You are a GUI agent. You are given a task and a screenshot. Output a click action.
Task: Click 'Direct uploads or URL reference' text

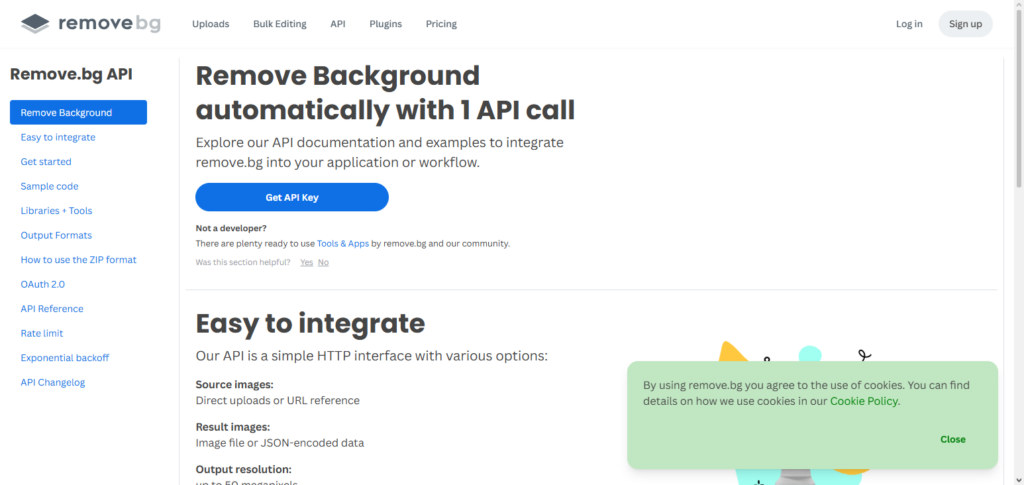point(278,400)
